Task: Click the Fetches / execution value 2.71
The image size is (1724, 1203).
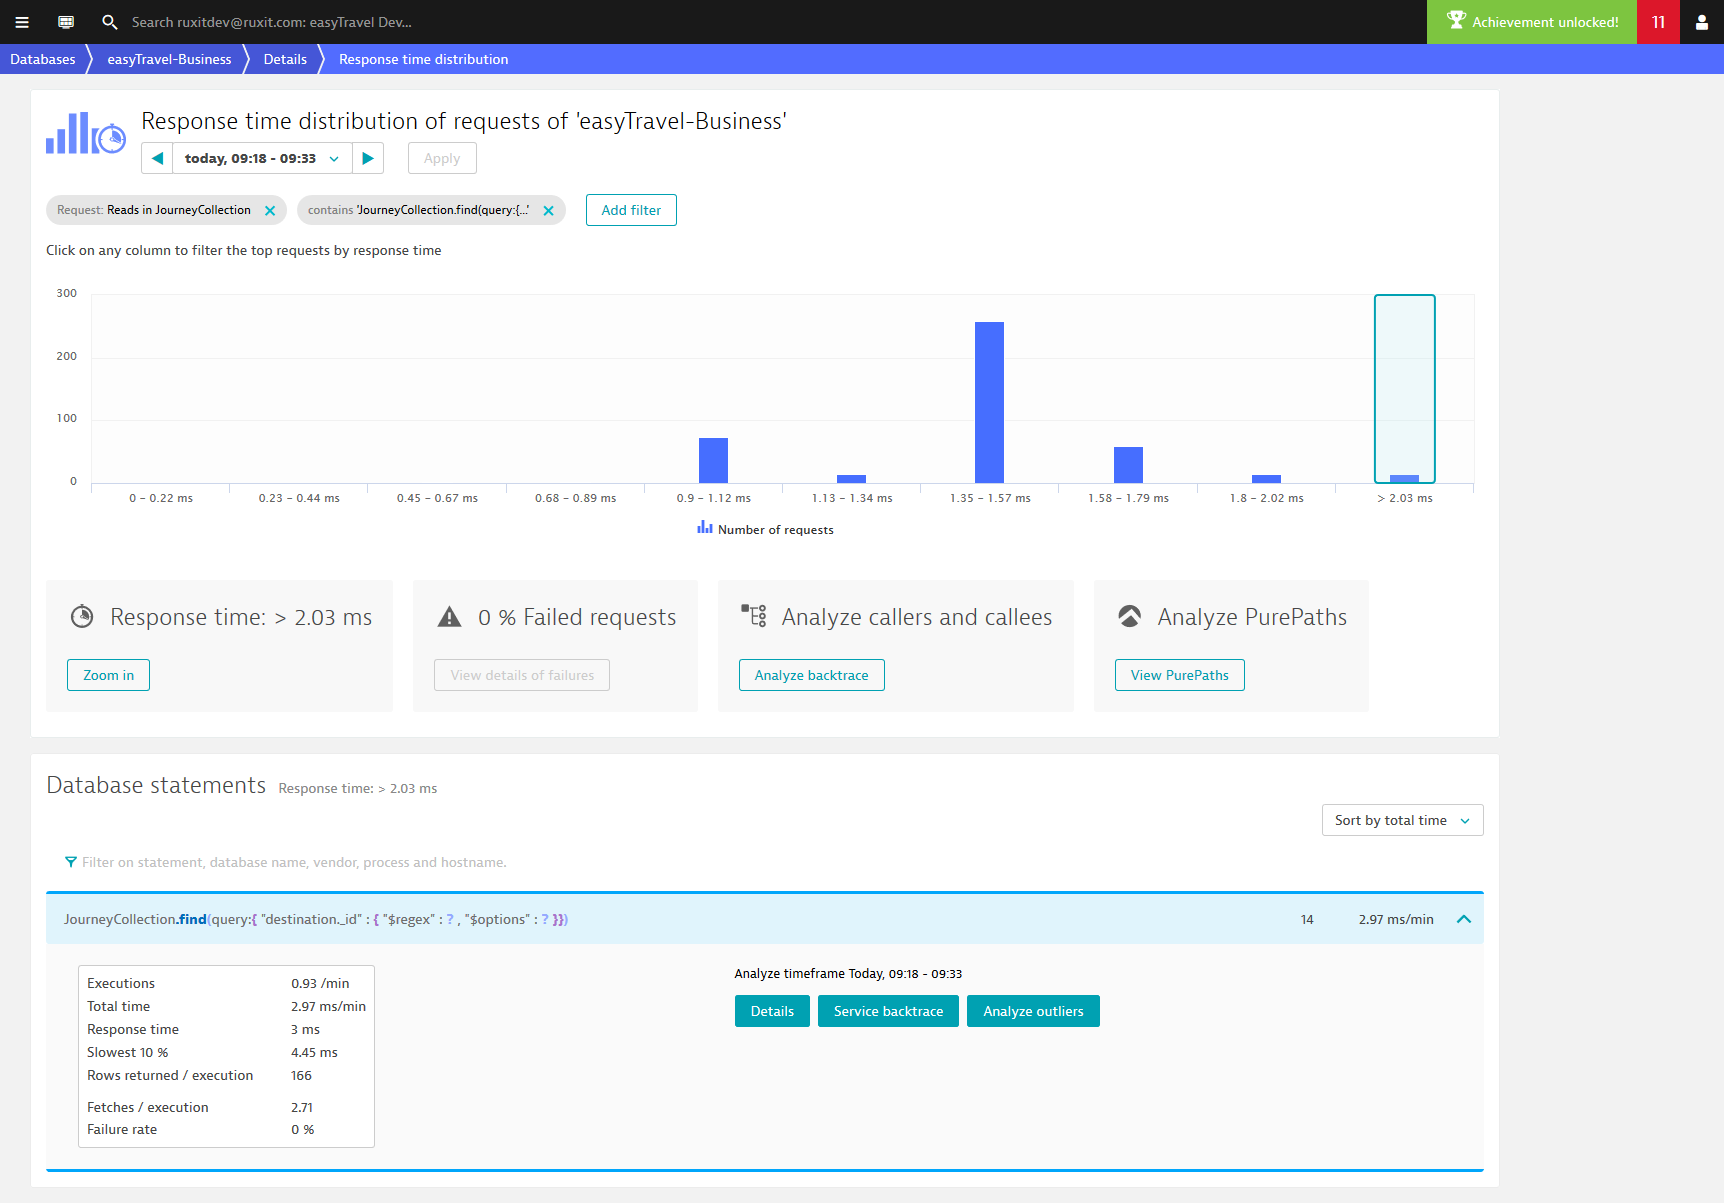Action: tap(302, 1107)
